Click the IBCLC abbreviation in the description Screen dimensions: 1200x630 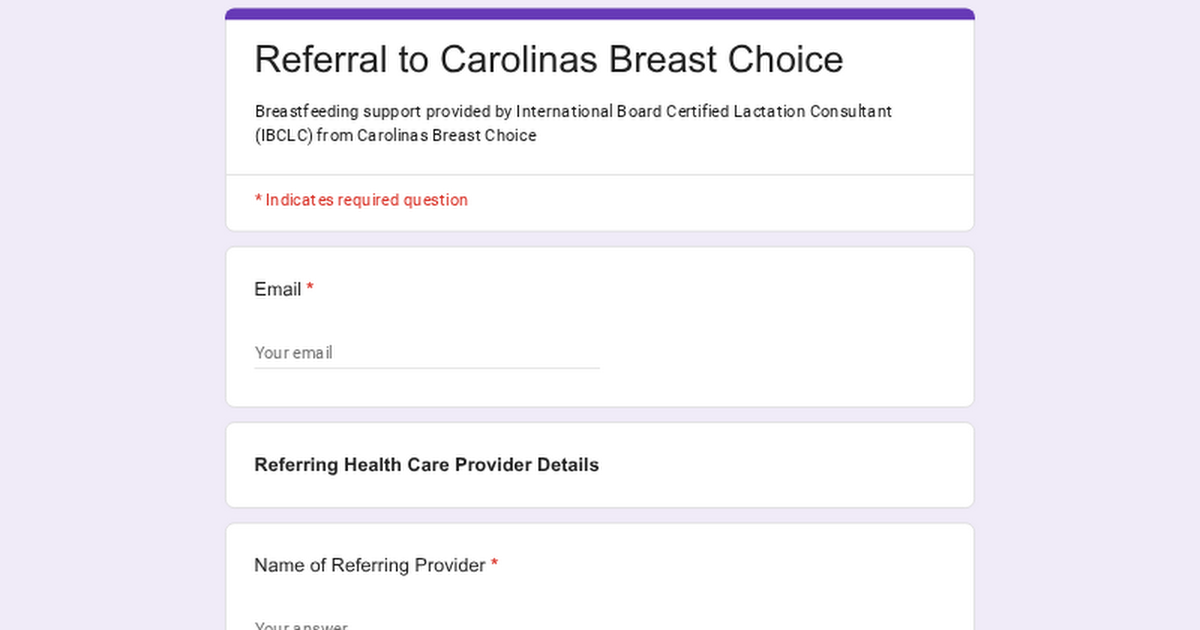tap(285, 135)
